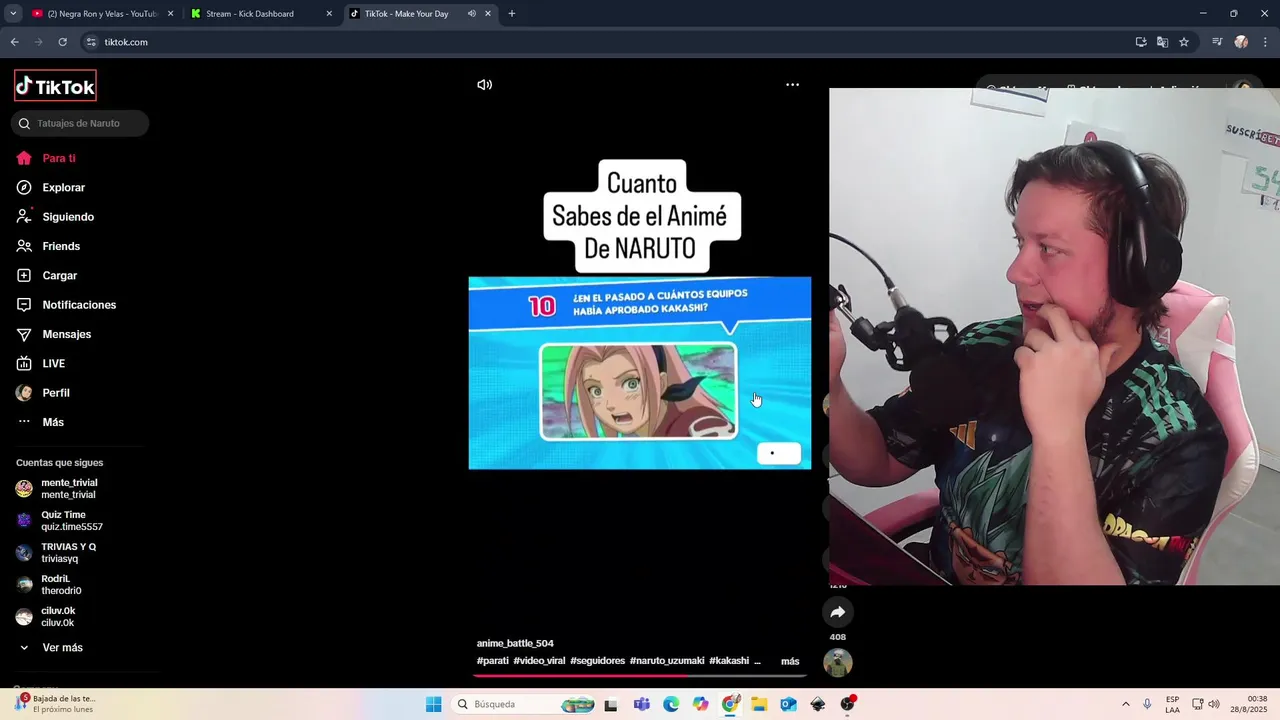This screenshot has width=1280, height=720.
Task: Click the #kakashi hashtag
Action: point(729,661)
